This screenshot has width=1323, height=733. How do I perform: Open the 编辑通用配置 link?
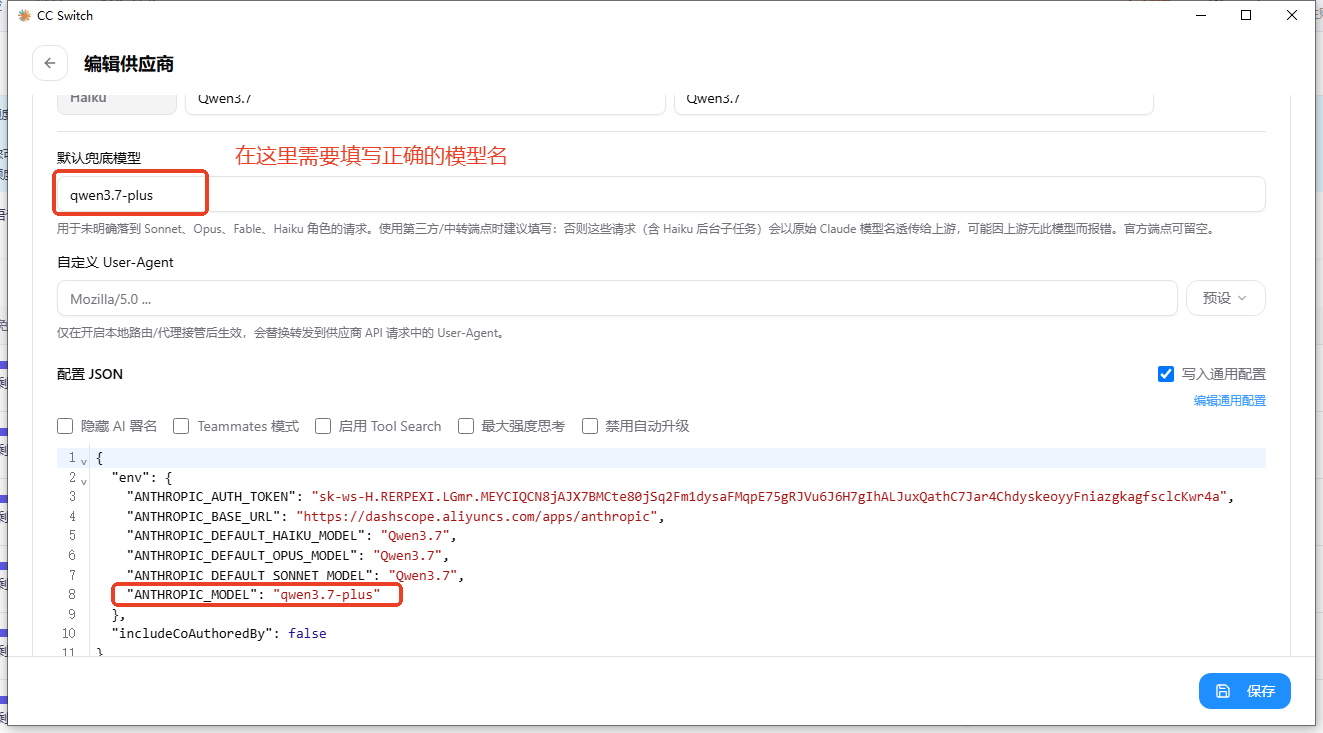tap(1229, 400)
